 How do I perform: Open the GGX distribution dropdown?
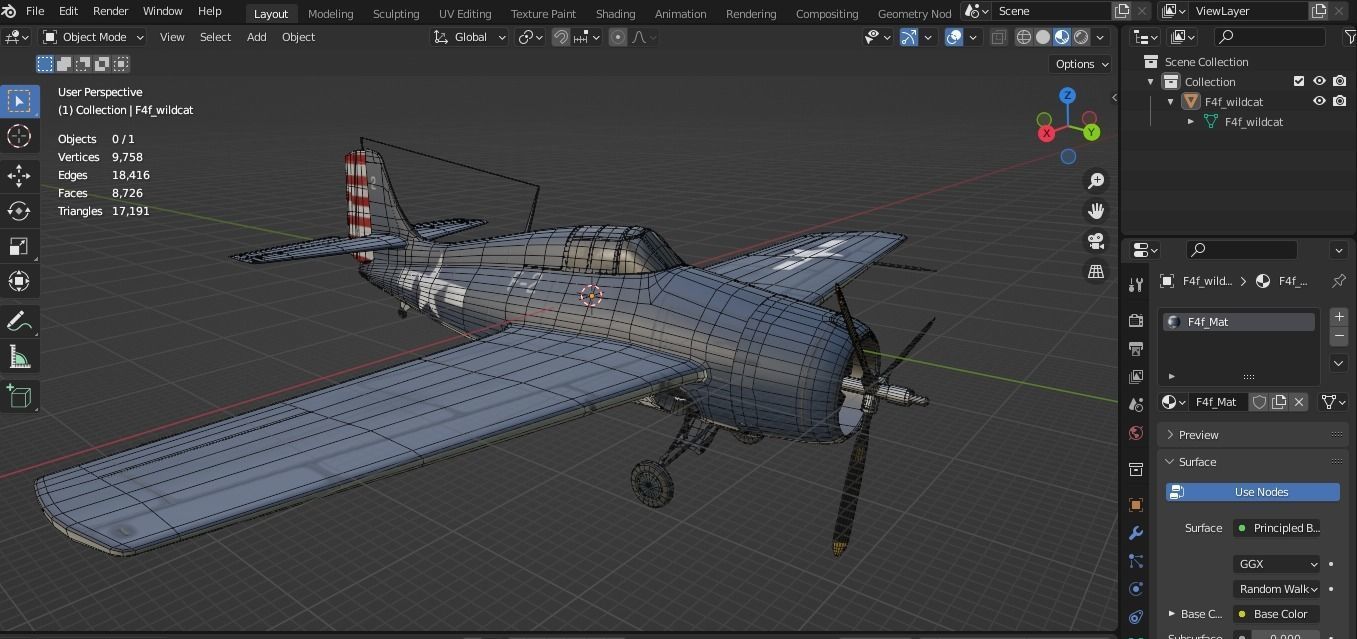[1276, 563]
